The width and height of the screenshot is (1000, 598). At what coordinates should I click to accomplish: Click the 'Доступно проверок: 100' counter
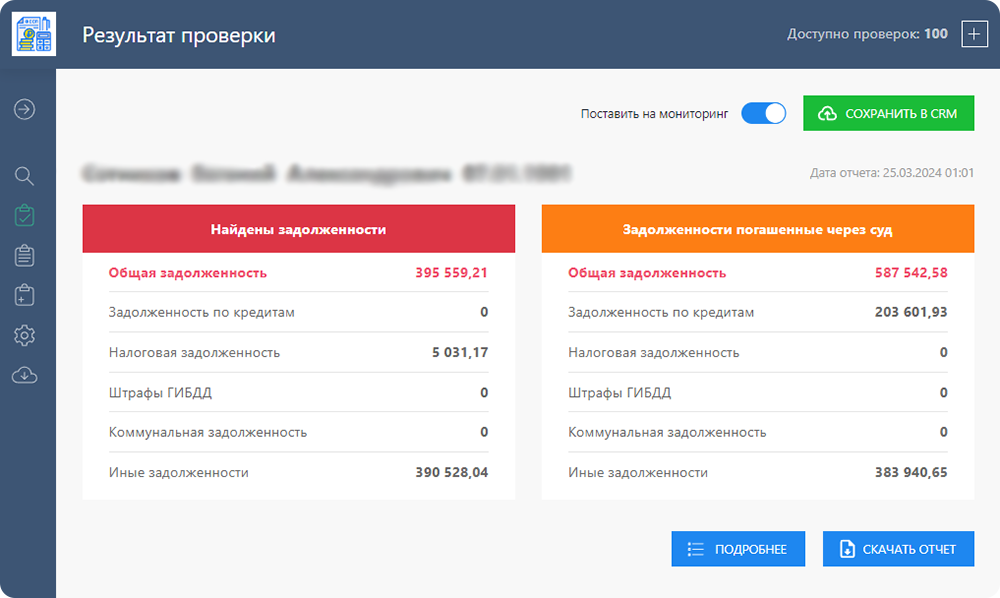click(867, 34)
